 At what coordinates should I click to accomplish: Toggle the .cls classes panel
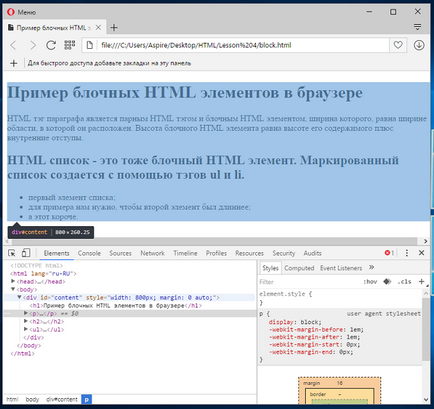404,282
